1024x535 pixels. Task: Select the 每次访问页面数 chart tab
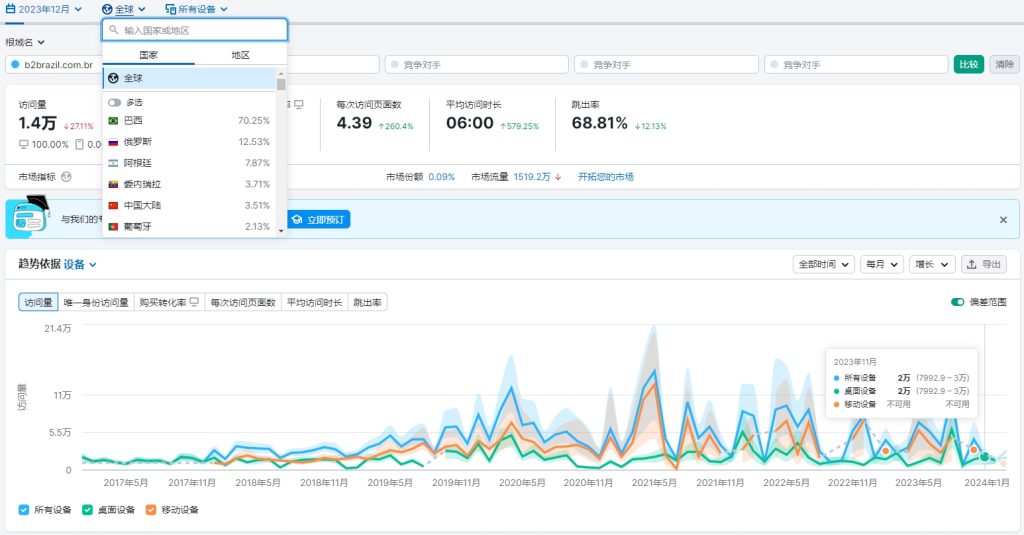tap(243, 302)
